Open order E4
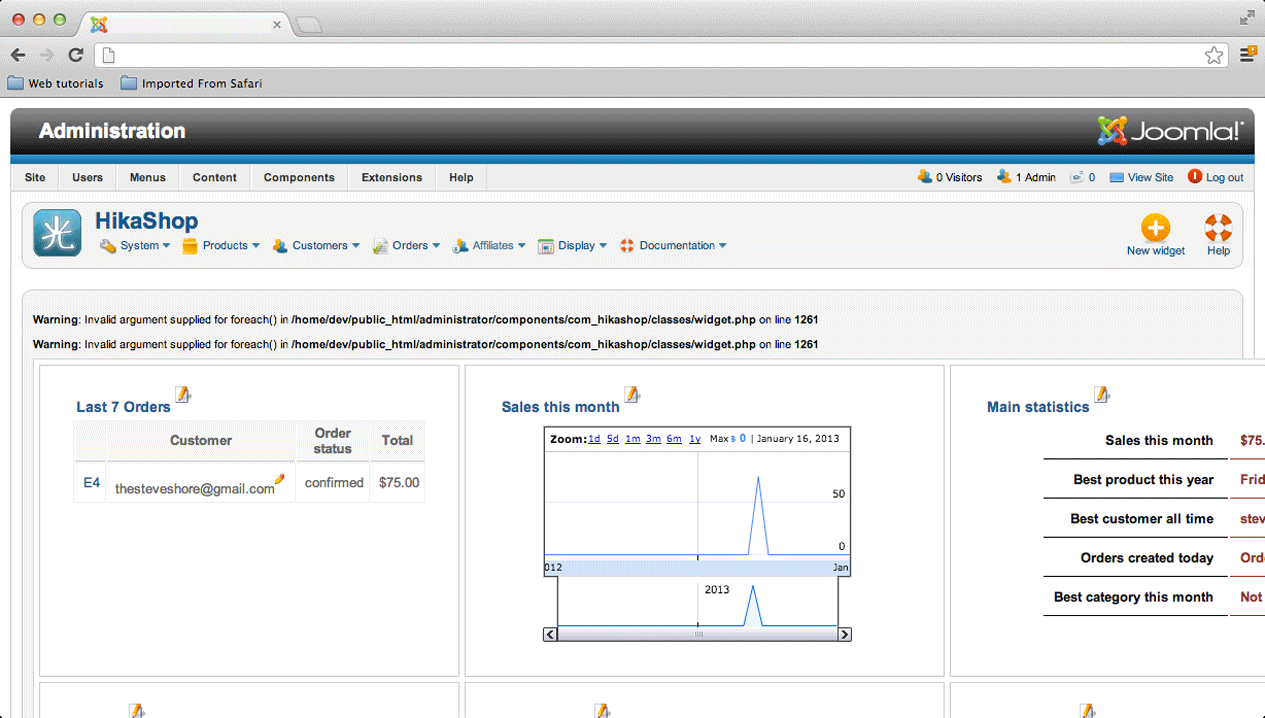1265x718 pixels. pyautogui.click(x=91, y=483)
